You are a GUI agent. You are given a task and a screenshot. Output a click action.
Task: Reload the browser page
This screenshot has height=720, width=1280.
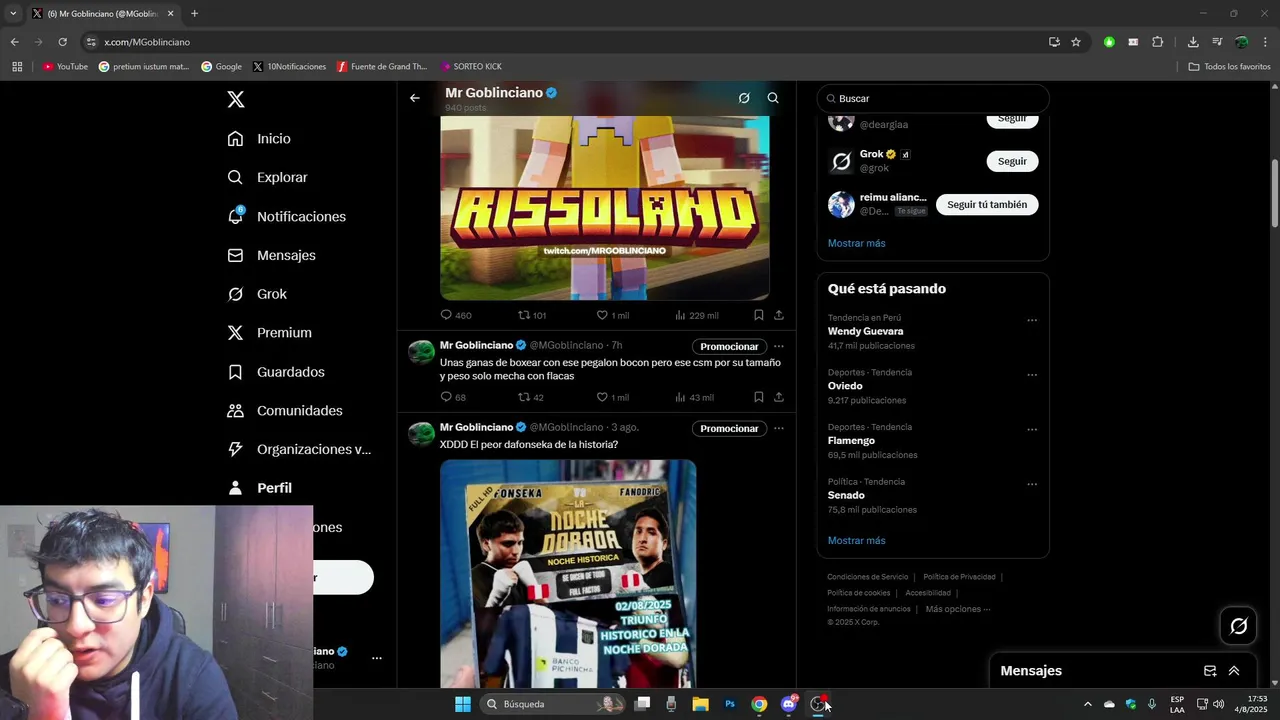(x=62, y=42)
